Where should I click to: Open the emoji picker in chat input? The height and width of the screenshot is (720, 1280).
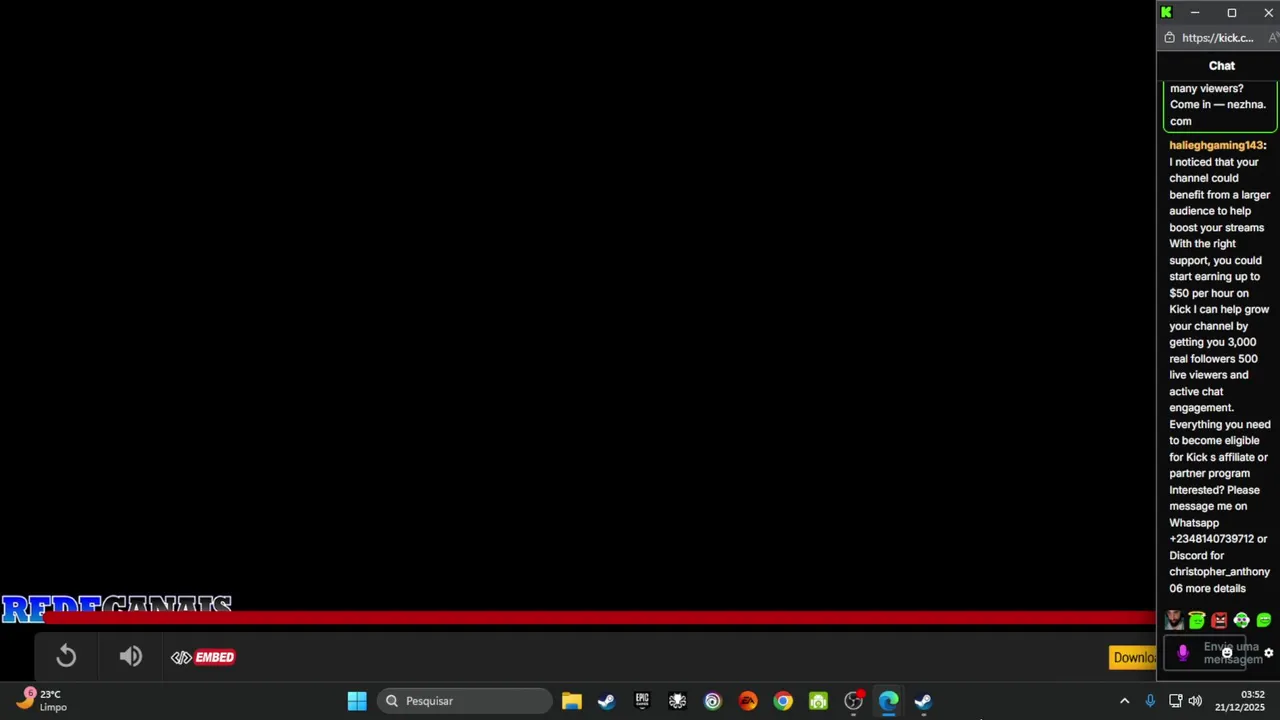coord(1227,653)
